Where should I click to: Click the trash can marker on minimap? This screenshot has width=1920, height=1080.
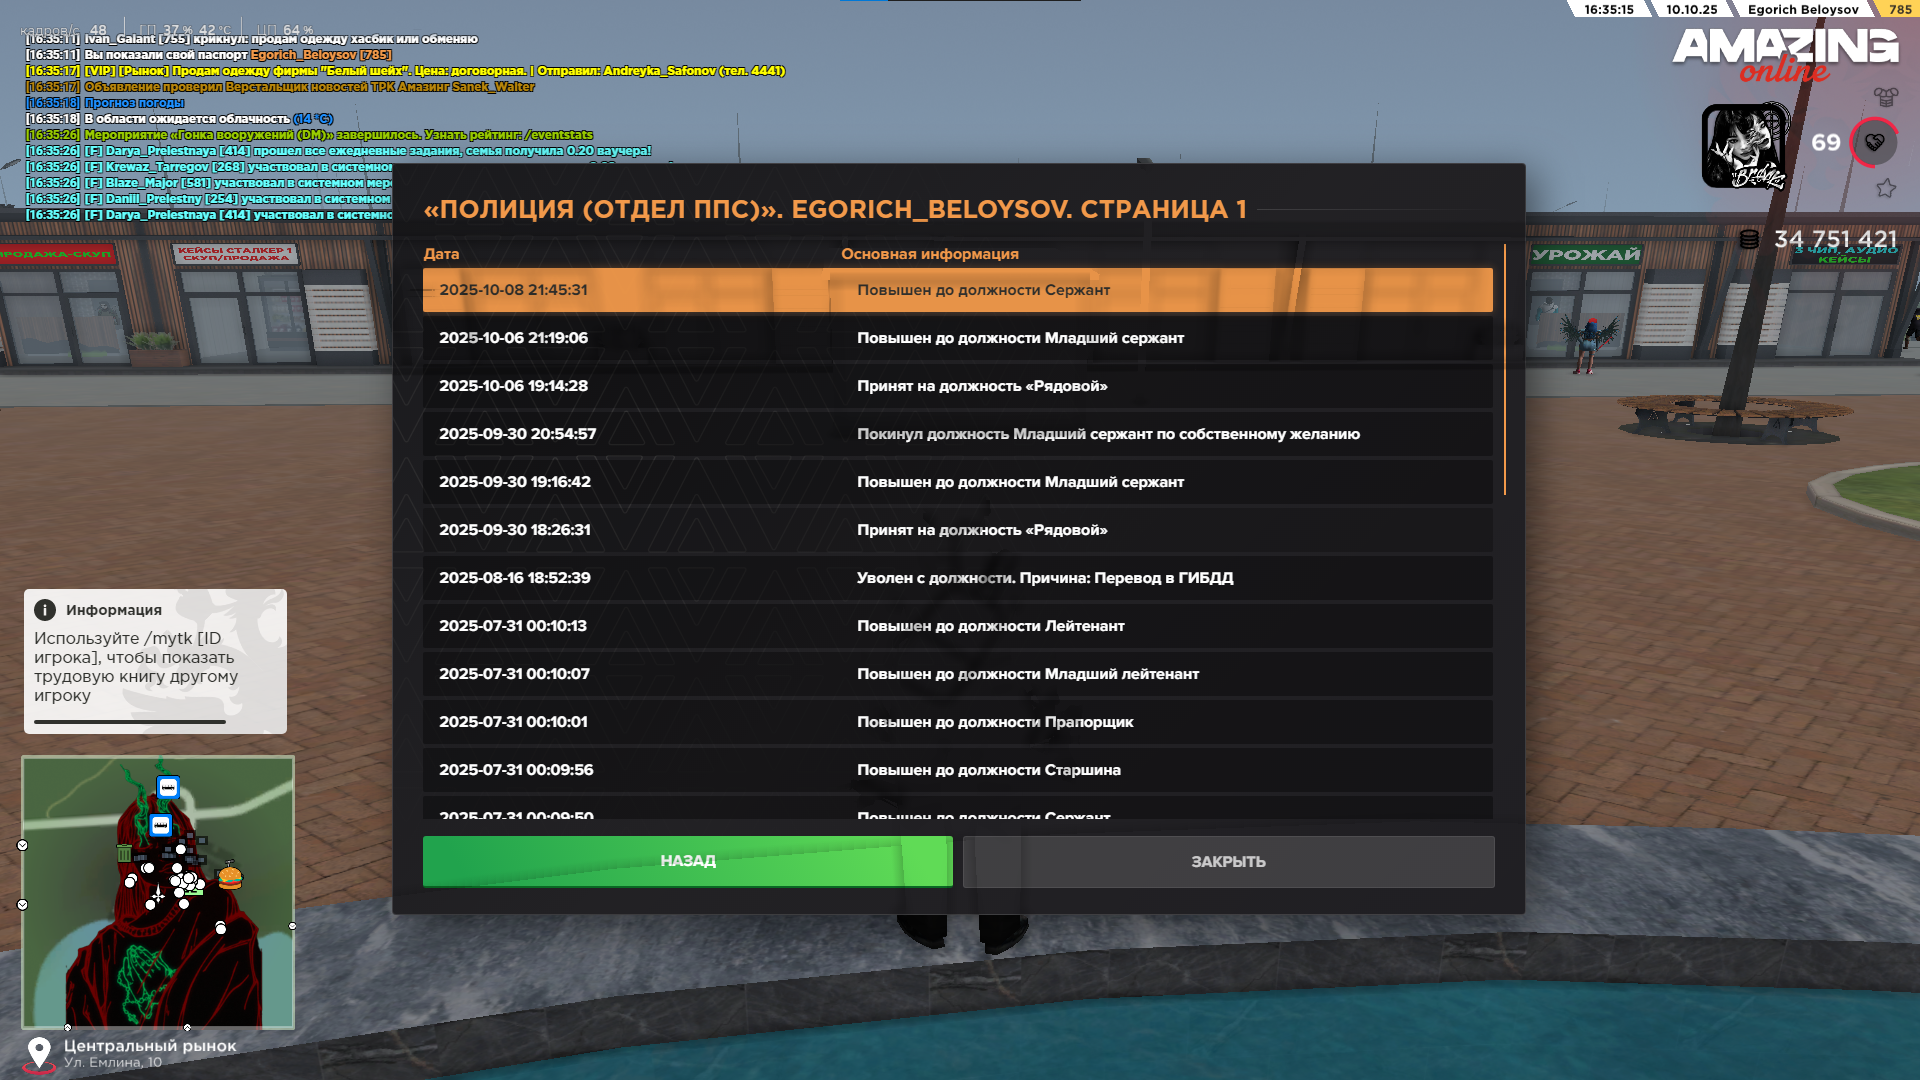coord(124,853)
